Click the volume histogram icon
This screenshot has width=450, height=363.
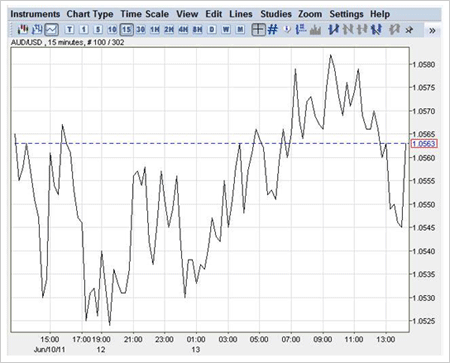coord(315,30)
